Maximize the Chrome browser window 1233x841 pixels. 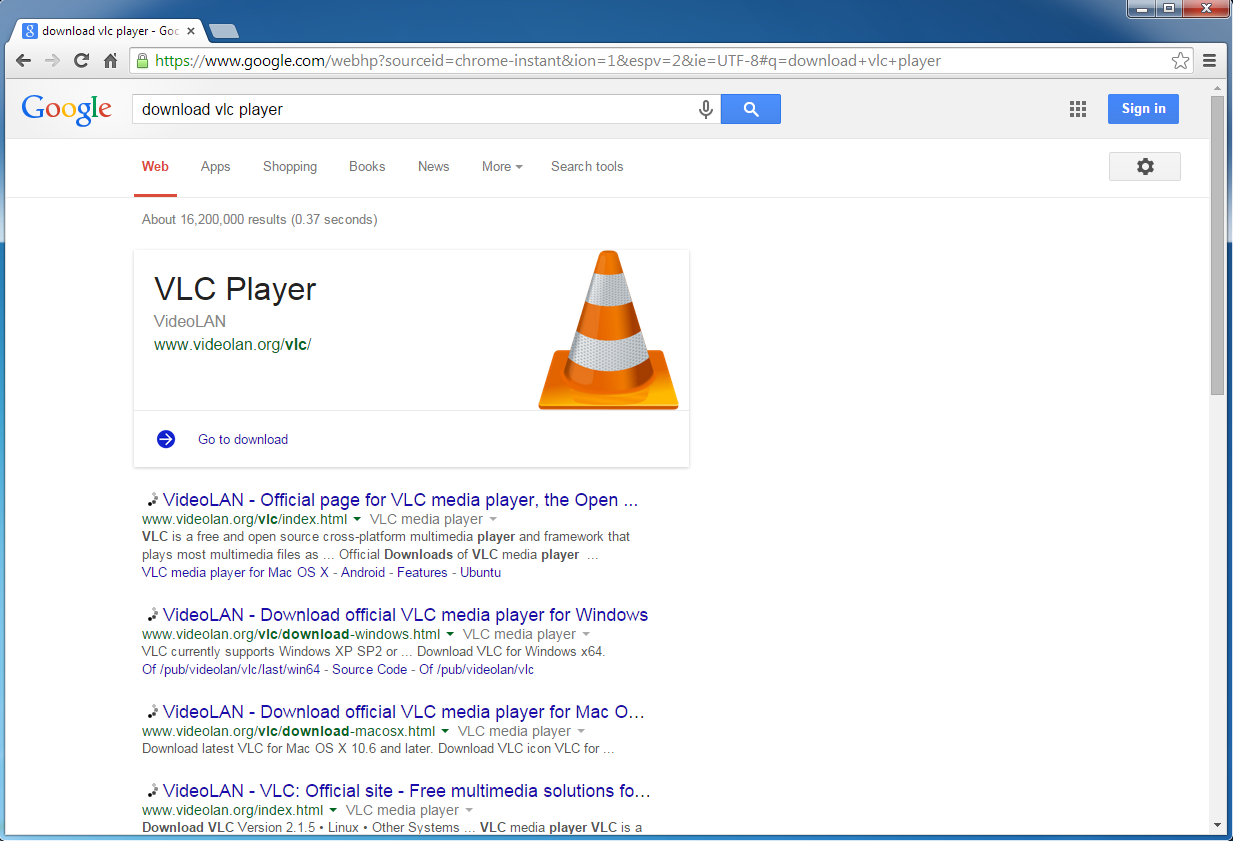(x=1168, y=9)
